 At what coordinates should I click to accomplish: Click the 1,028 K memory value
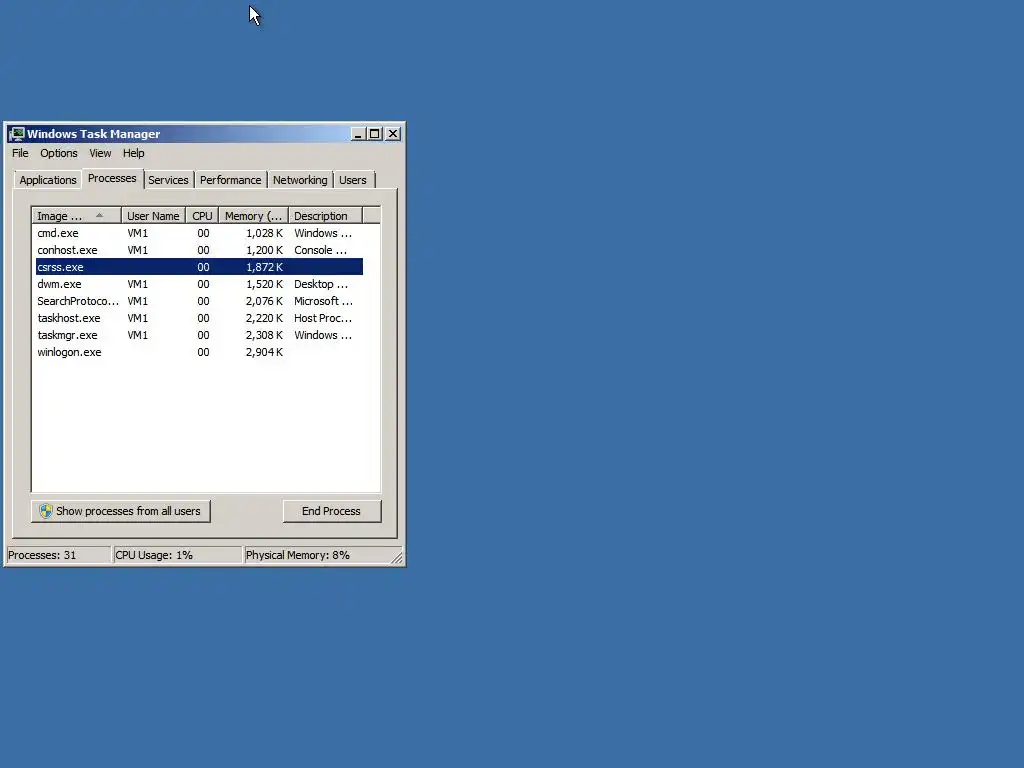tap(264, 233)
